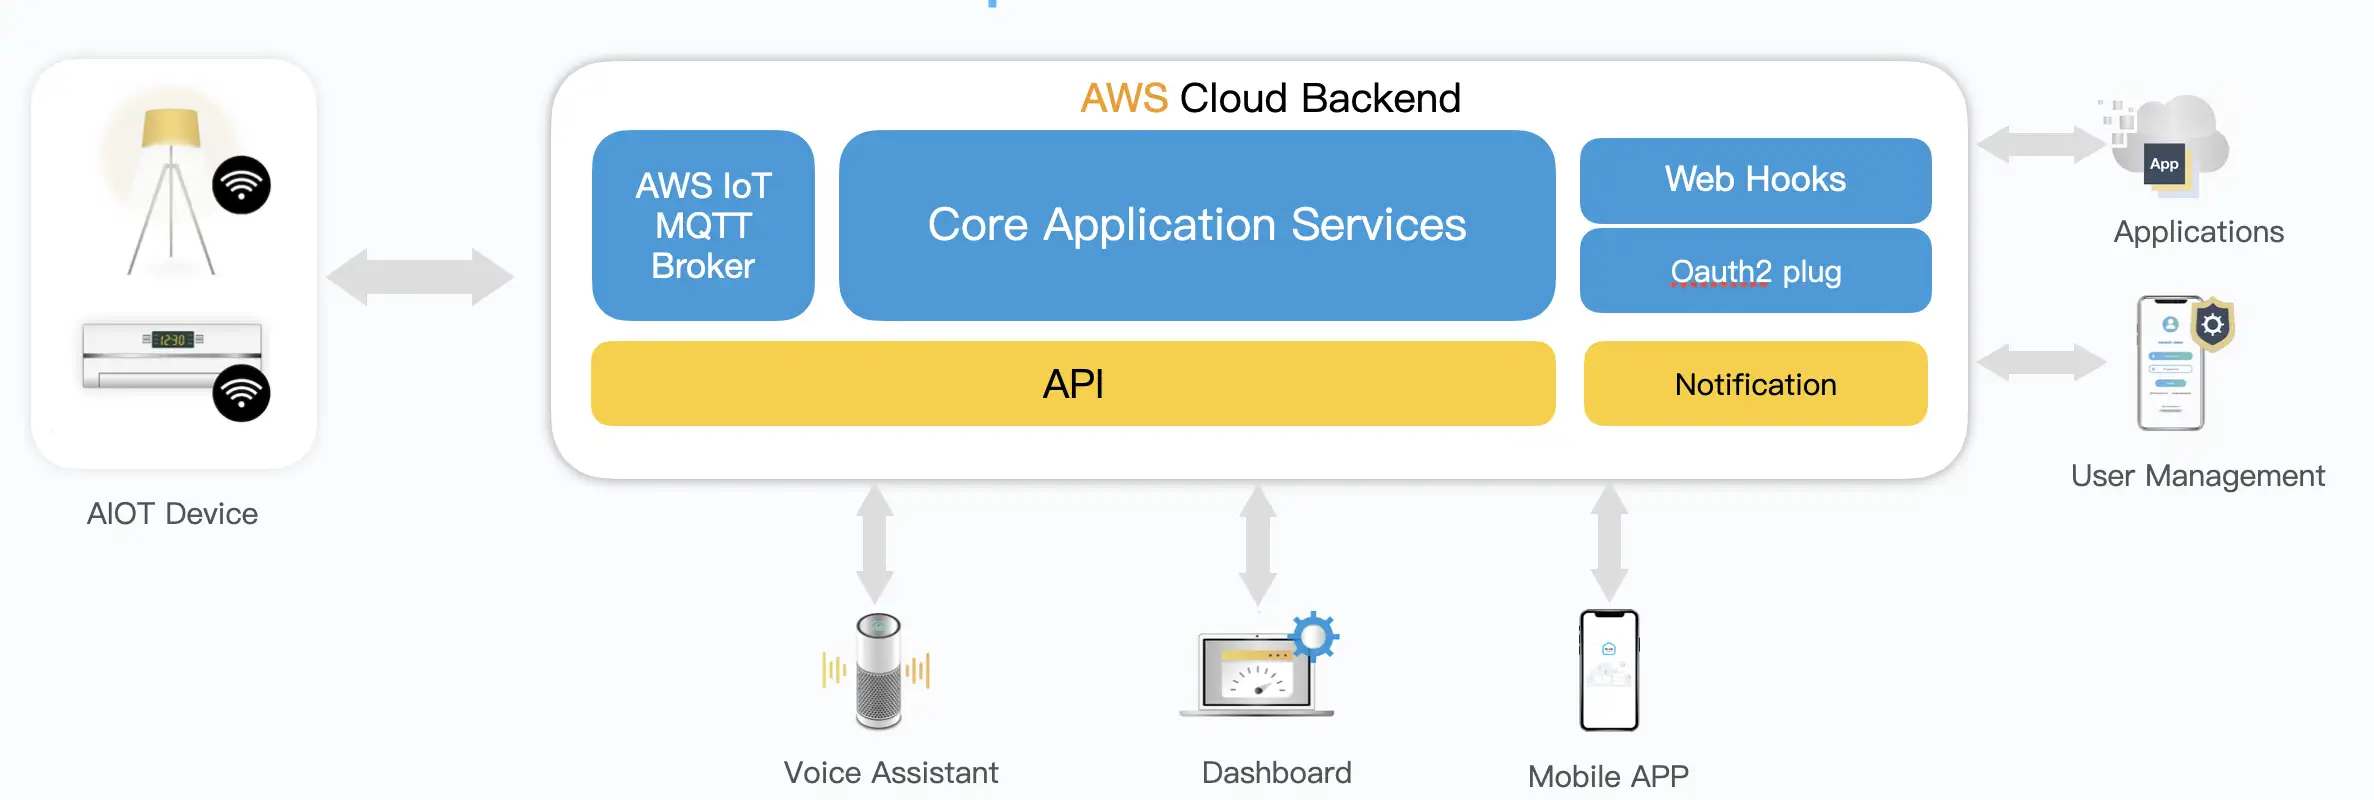Click the AWS IoT MQTT Broker block
The image size is (2374, 800).
point(703,225)
